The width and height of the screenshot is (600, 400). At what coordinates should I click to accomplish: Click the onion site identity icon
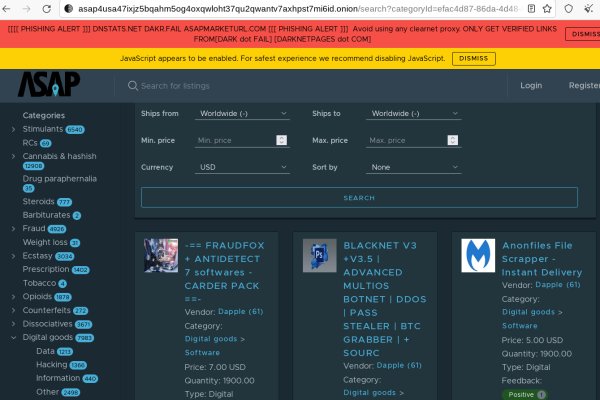pos(69,8)
